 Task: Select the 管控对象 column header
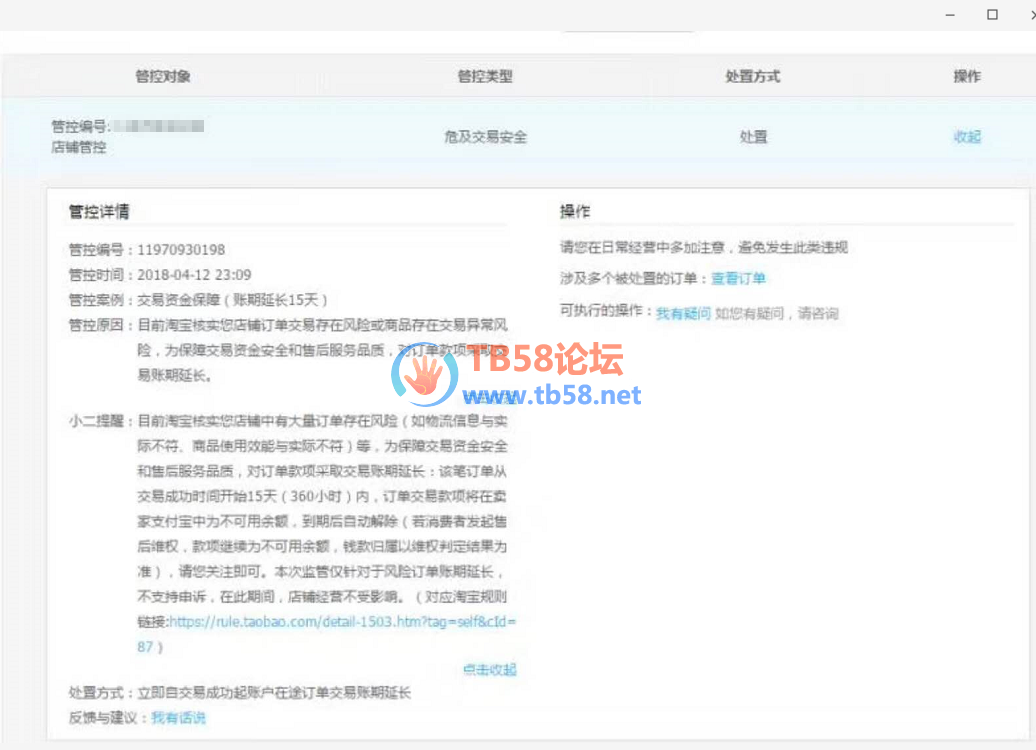click(163, 77)
